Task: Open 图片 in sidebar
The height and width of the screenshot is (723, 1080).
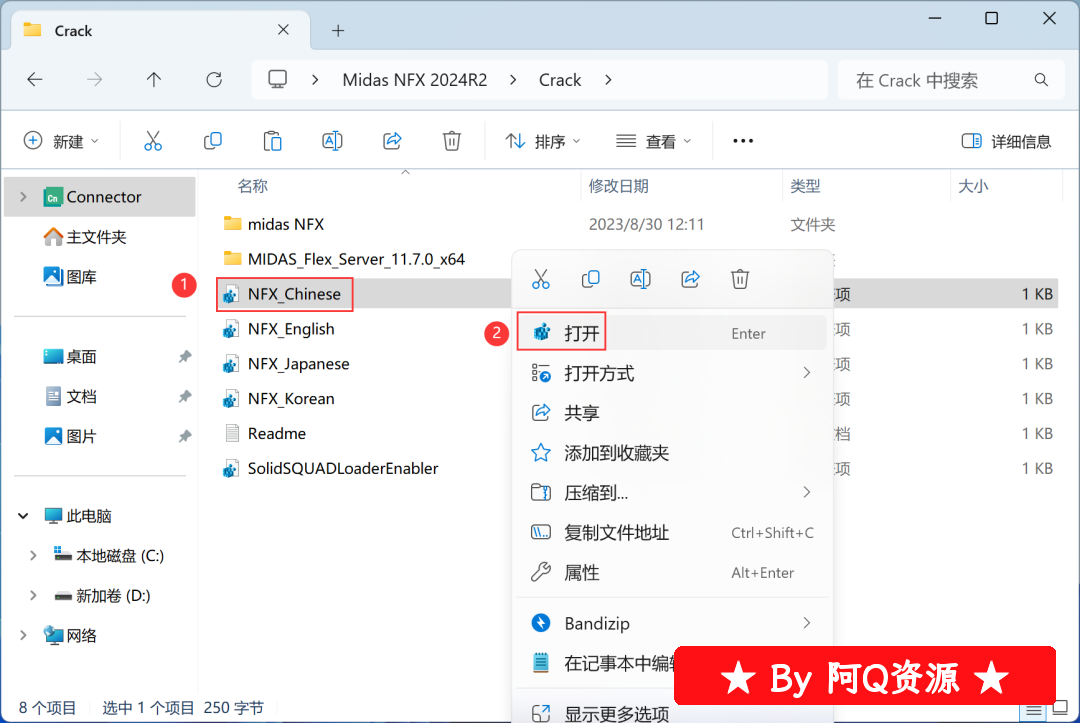Action: coord(71,437)
